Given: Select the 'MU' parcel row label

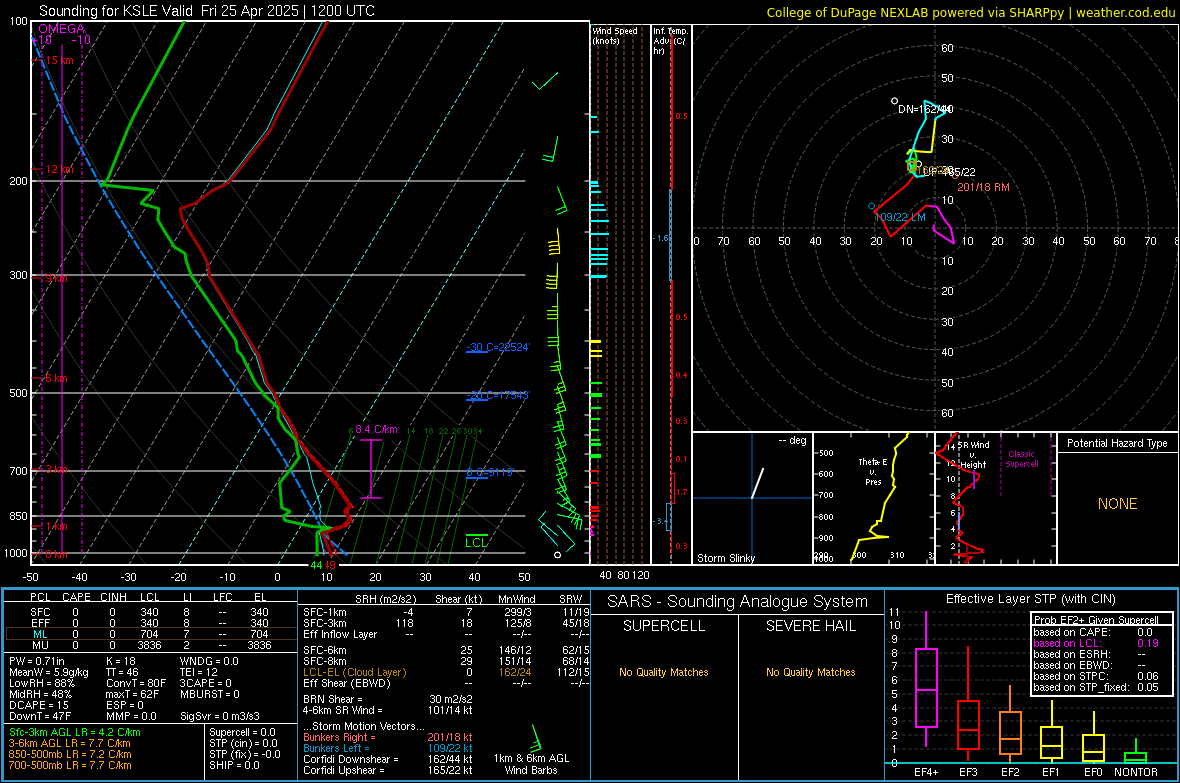Looking at the screenshot, I should tap(40, 645).
